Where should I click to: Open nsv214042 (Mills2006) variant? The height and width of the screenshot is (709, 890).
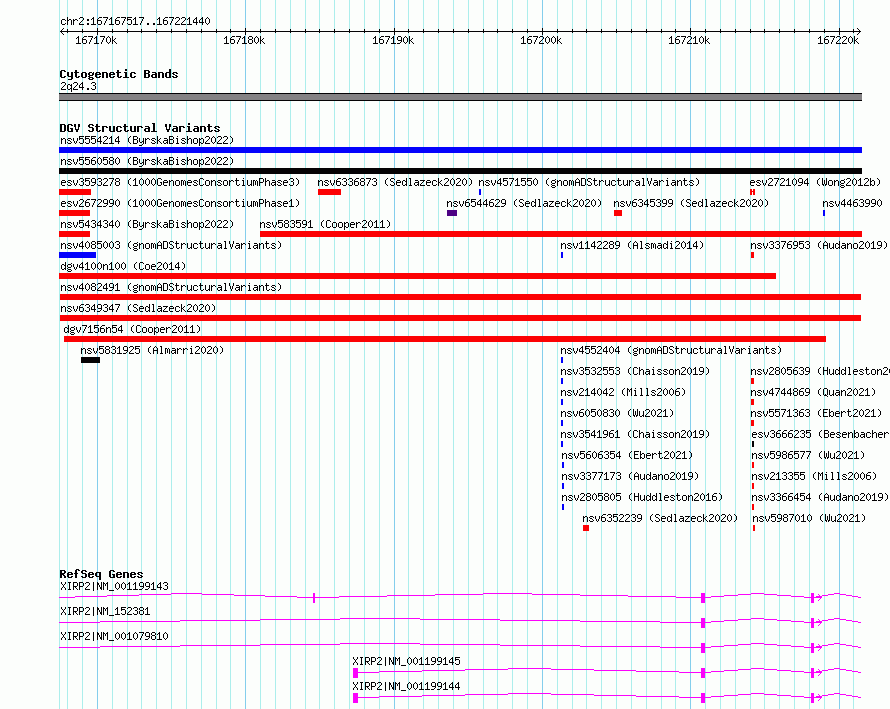pyautogui.click(x=623, y=392)
